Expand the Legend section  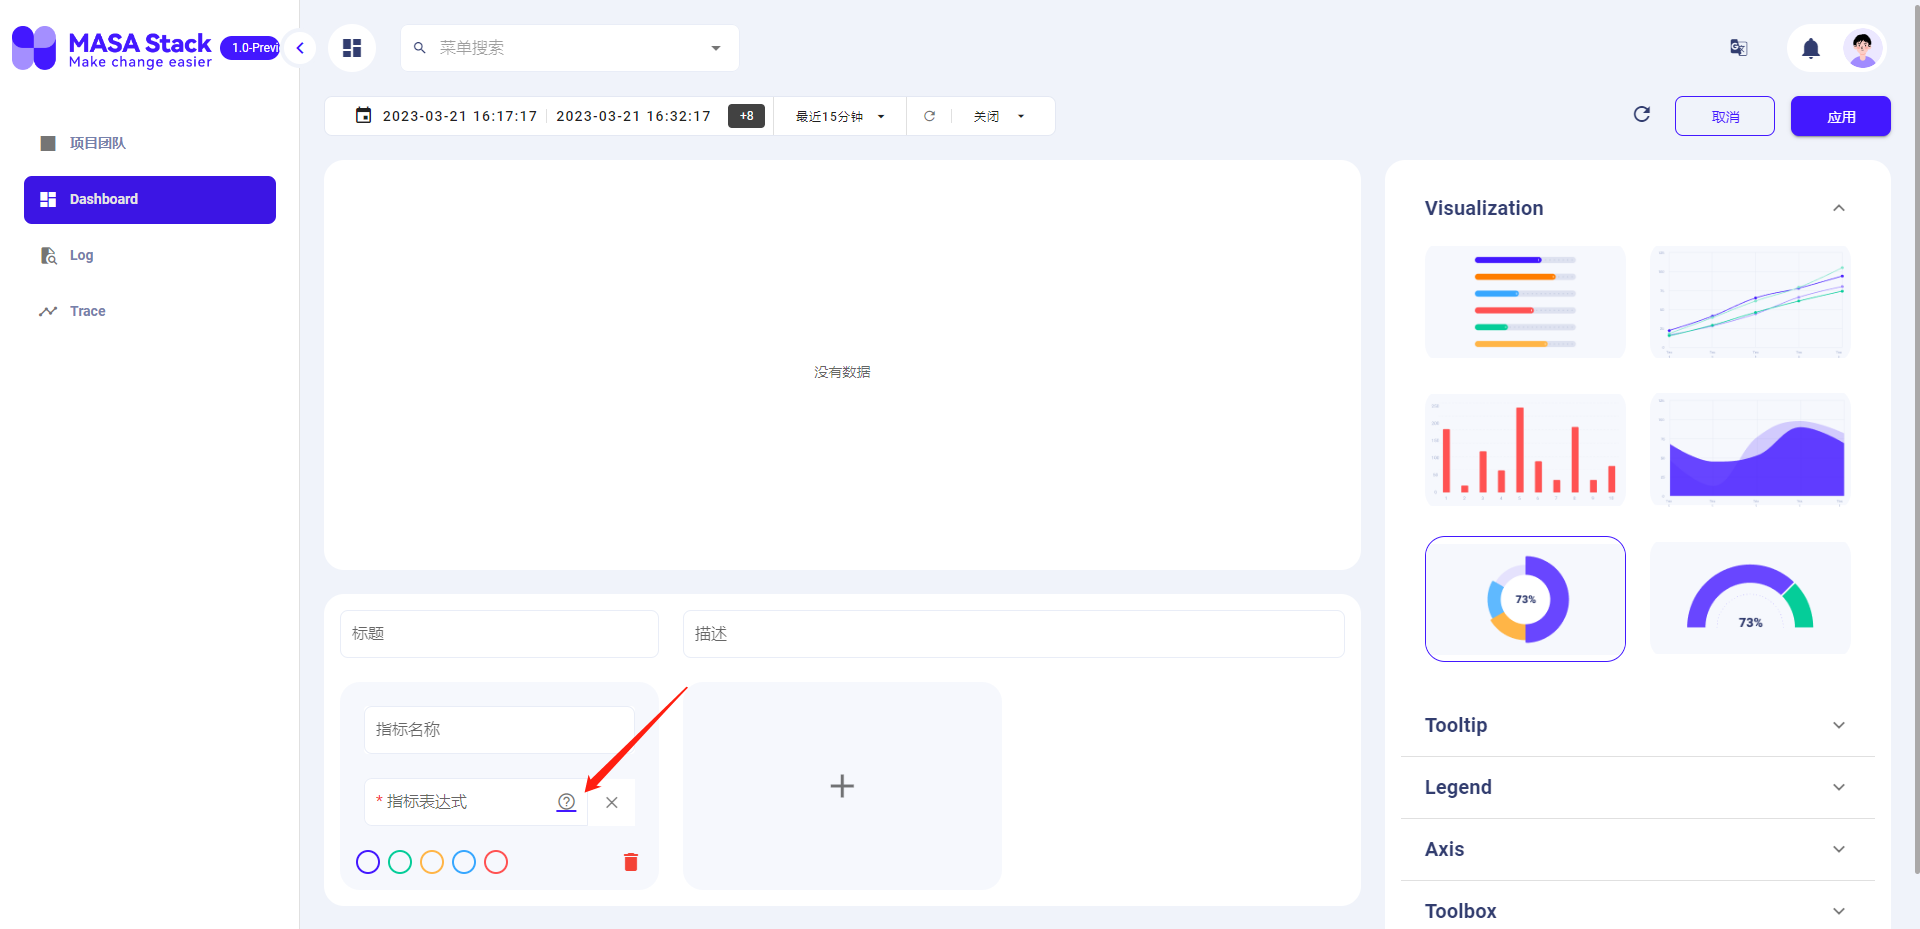pyautogui.click(x=1637, y=787)
